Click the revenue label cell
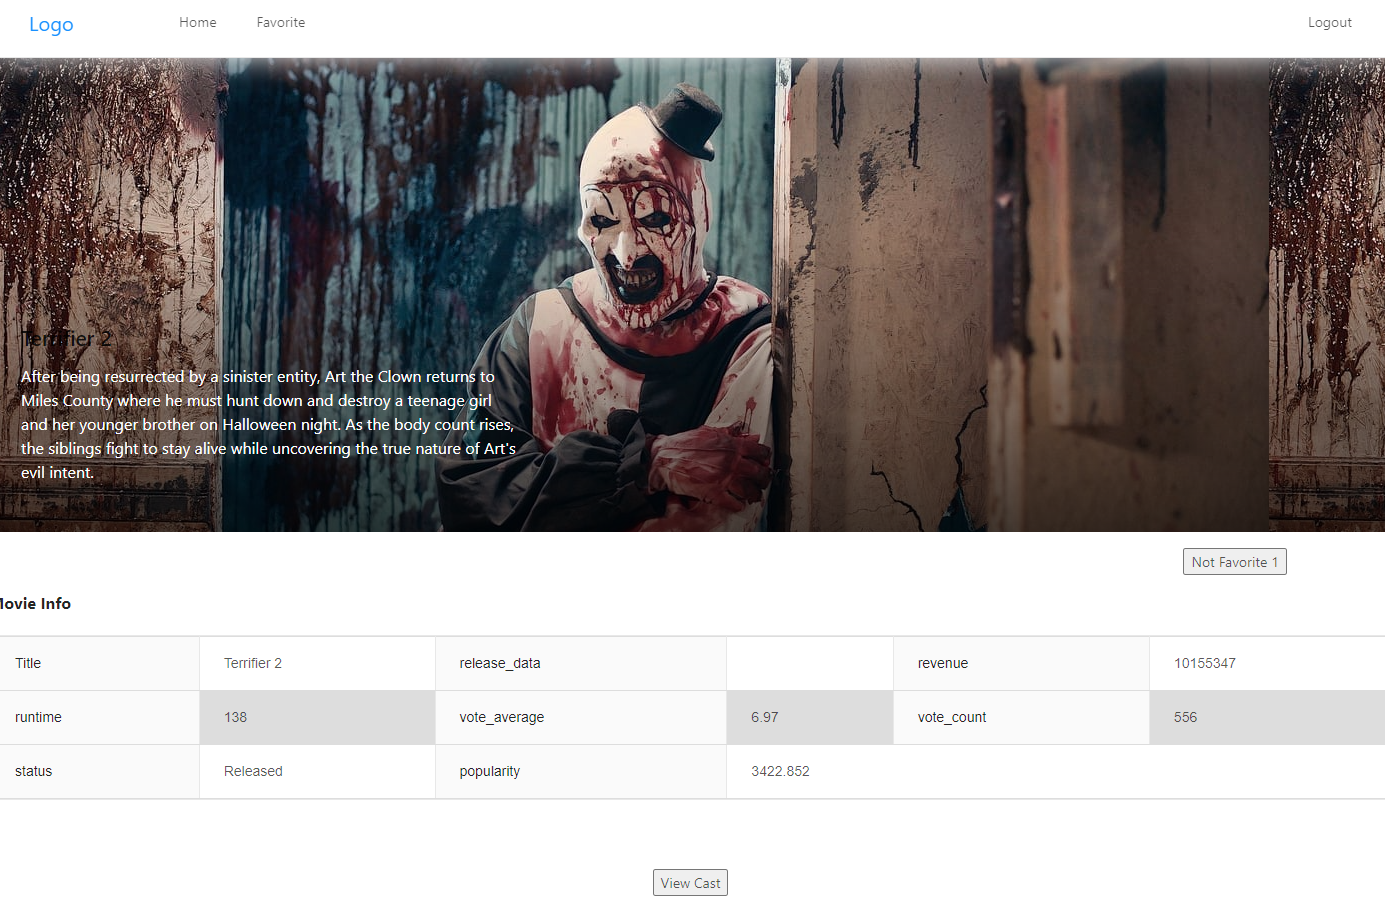 pyautogui.click(x=1021, y=663)
